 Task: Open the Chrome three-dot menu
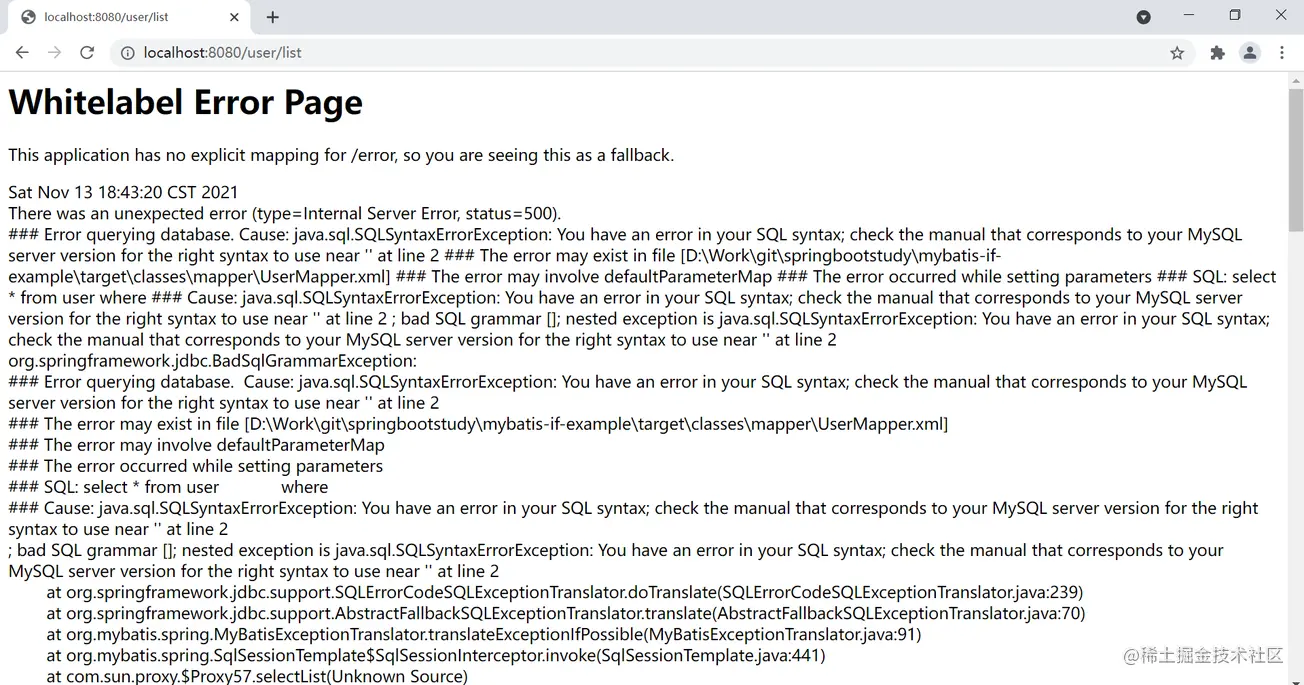[x=1282, y=53]
